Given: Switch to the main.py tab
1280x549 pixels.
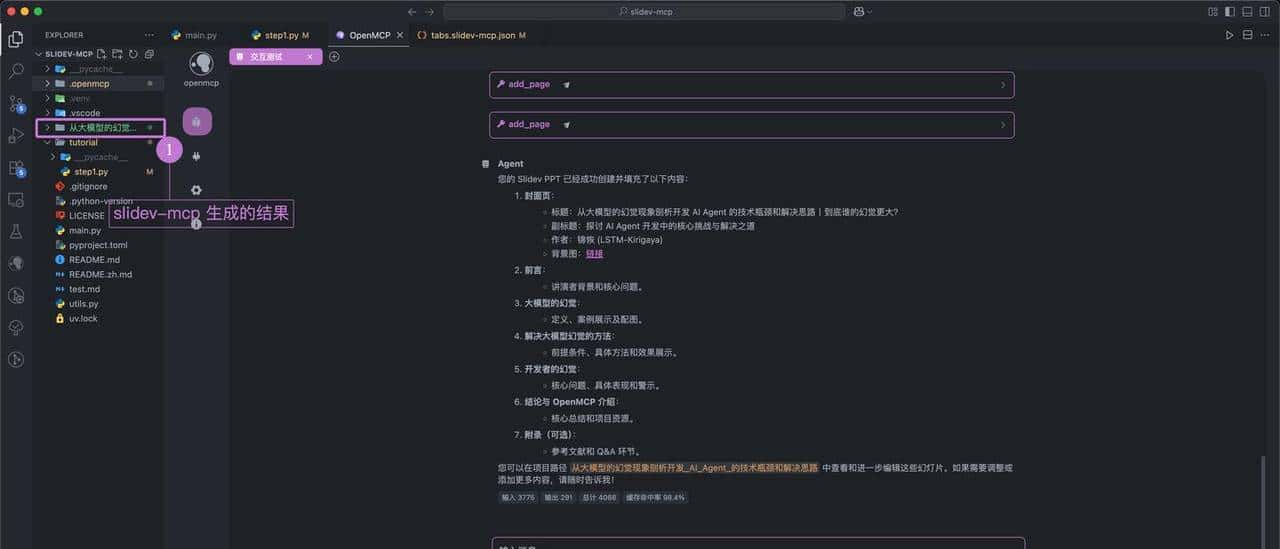Looking at the screenshot, I should 200,35.
